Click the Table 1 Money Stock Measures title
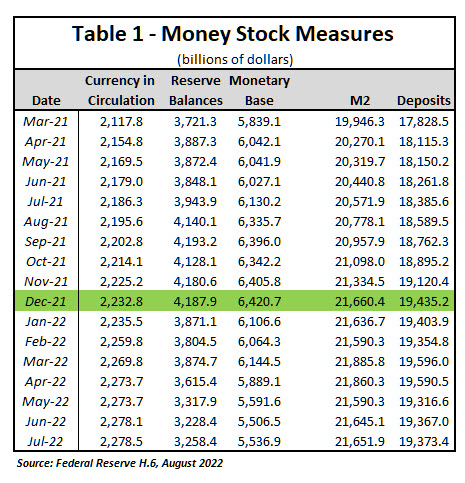 pyautogui.click(x=233, y=34)
